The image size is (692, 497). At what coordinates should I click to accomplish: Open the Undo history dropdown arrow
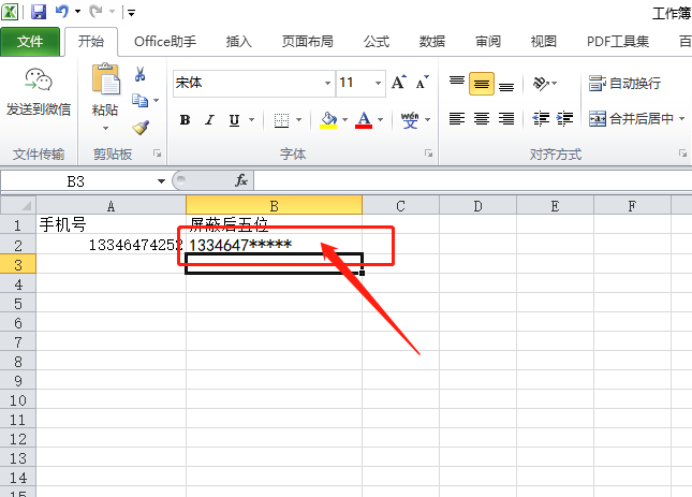78,12
